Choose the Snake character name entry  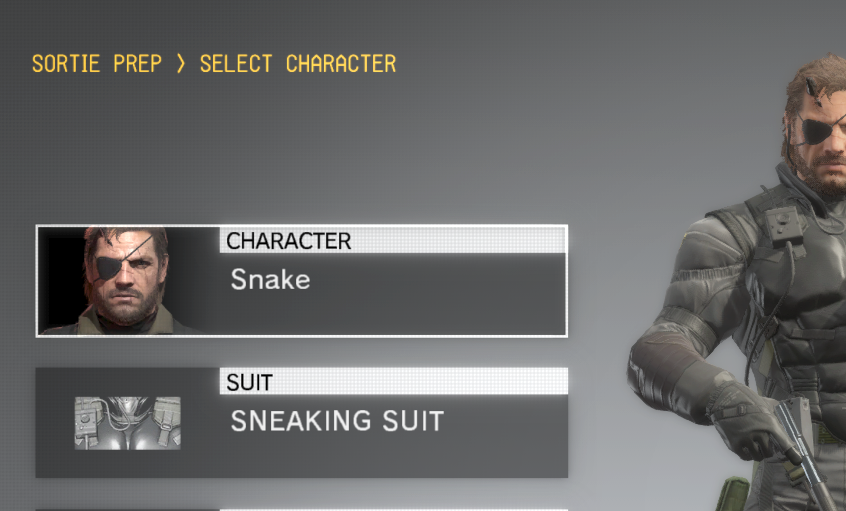click(x=270, y=280)
